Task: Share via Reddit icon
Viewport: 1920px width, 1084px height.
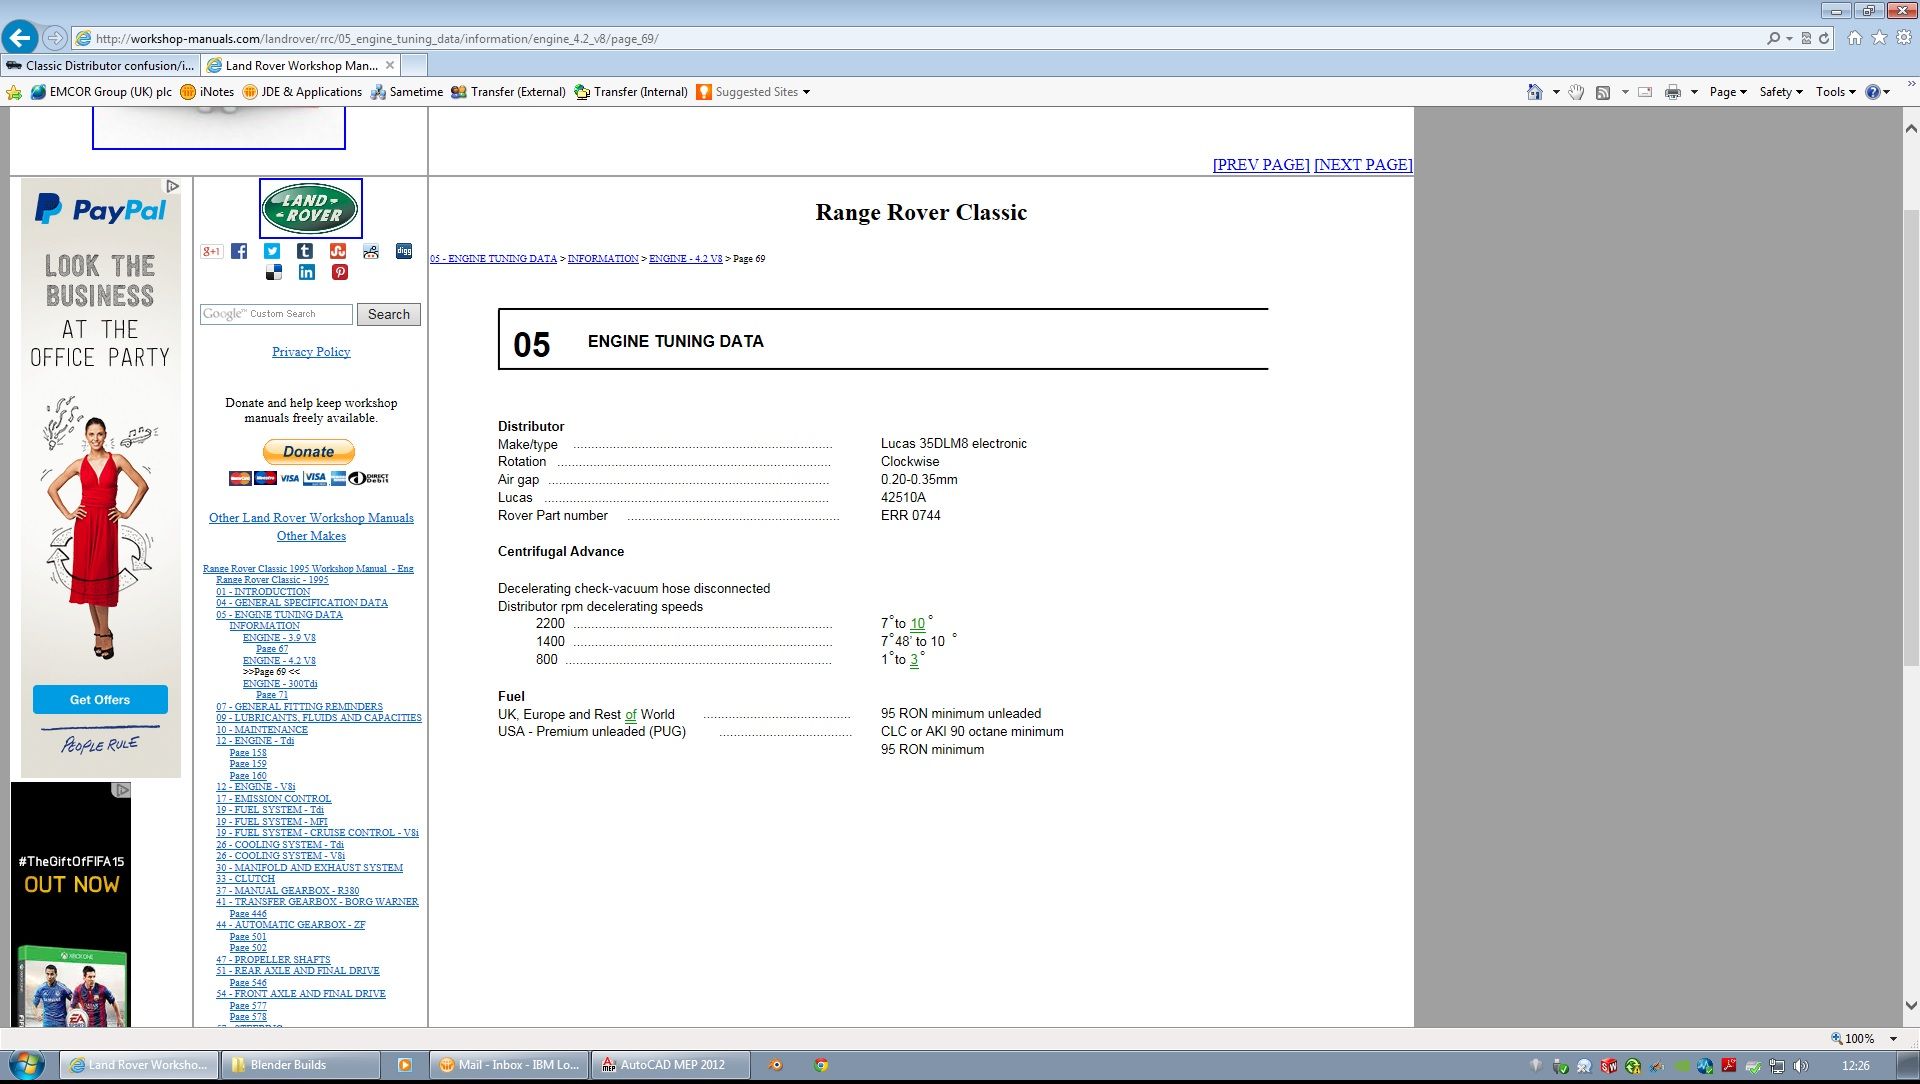Action: [371, 251]
